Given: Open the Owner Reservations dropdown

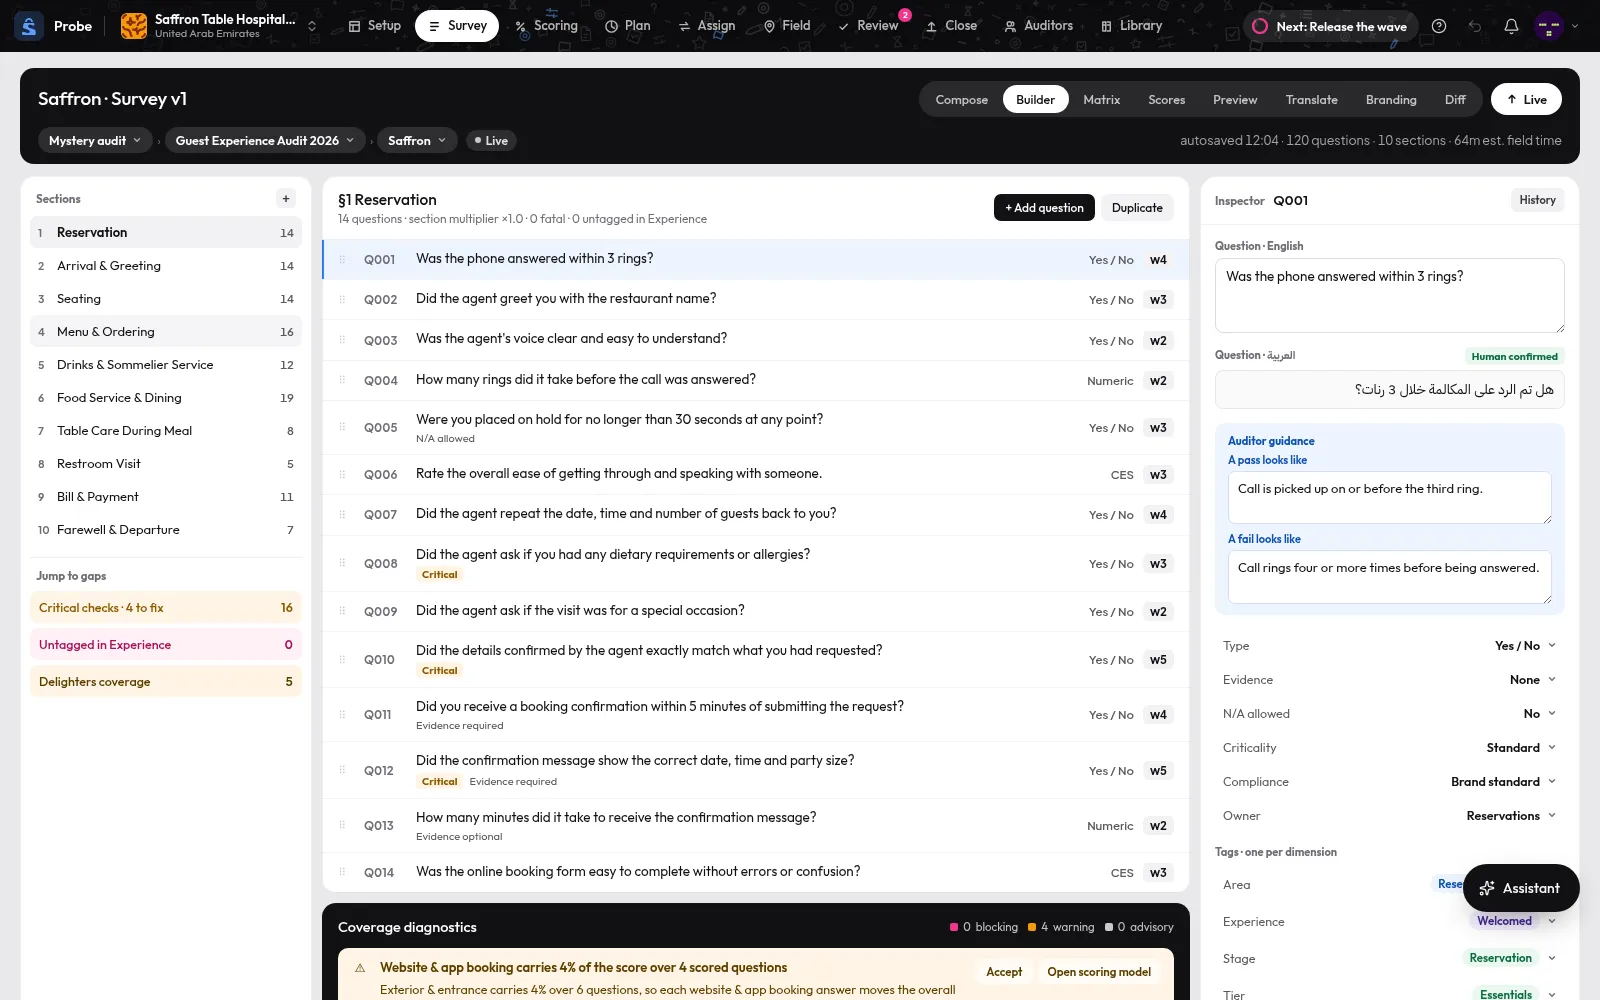Looking at the screenshot, I should pyautogui.click(x=1511, y=816).
